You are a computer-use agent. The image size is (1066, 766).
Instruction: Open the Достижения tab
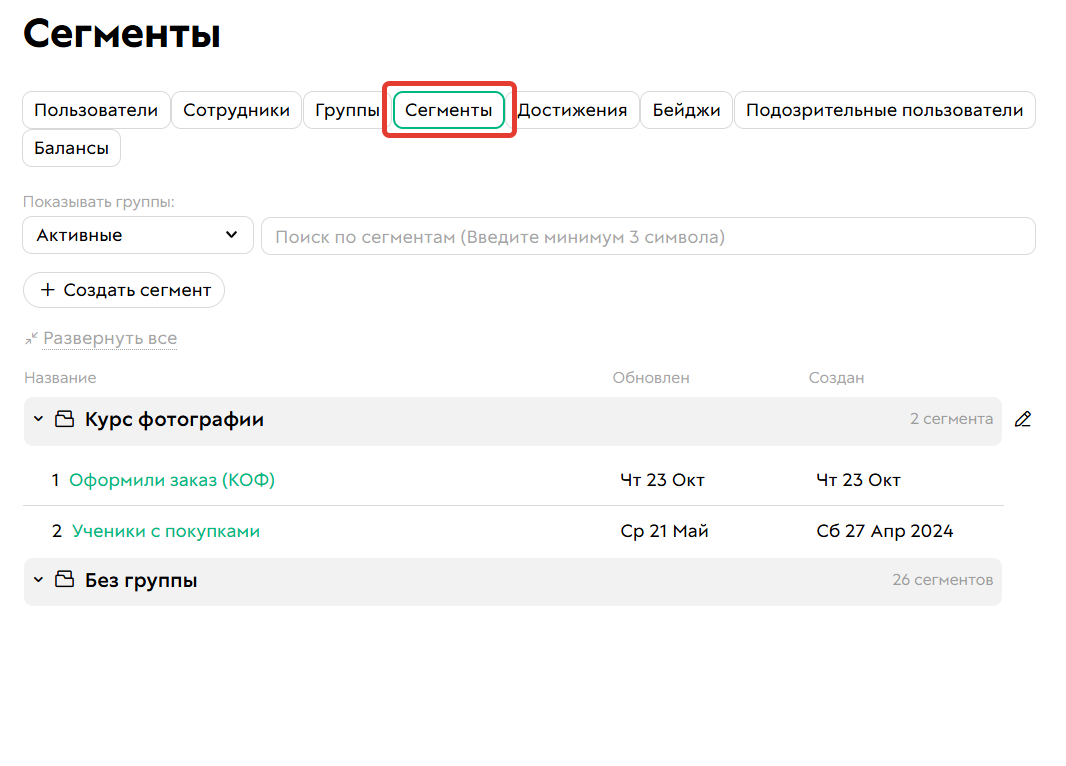click(575, 110)
